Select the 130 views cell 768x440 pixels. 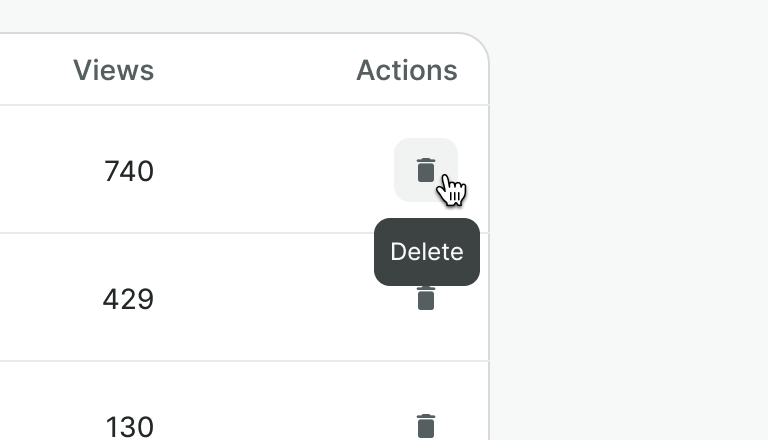point(130,427)
